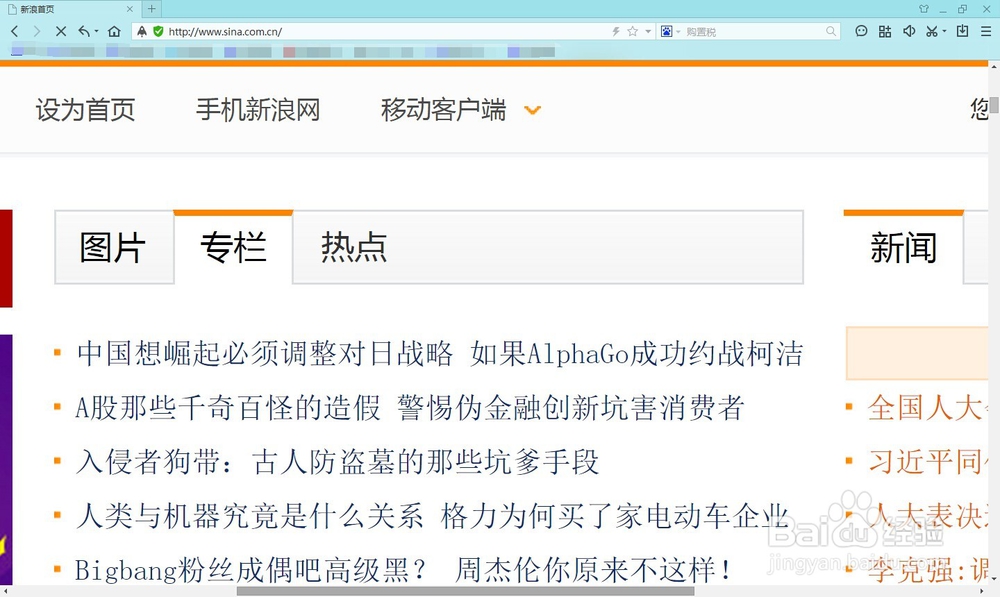Click the rocket boost icon in address bar
The height and width of the screenshot is (597, 1000).
(142, 31)
